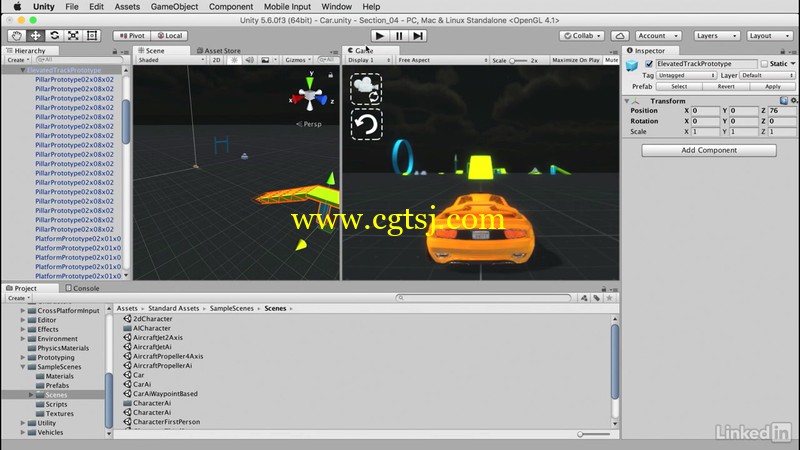Image resolution: width=800 pixels, height=450 pixels.
Task: Adjust the Project icon size slider
Action: tap(594, 434)
